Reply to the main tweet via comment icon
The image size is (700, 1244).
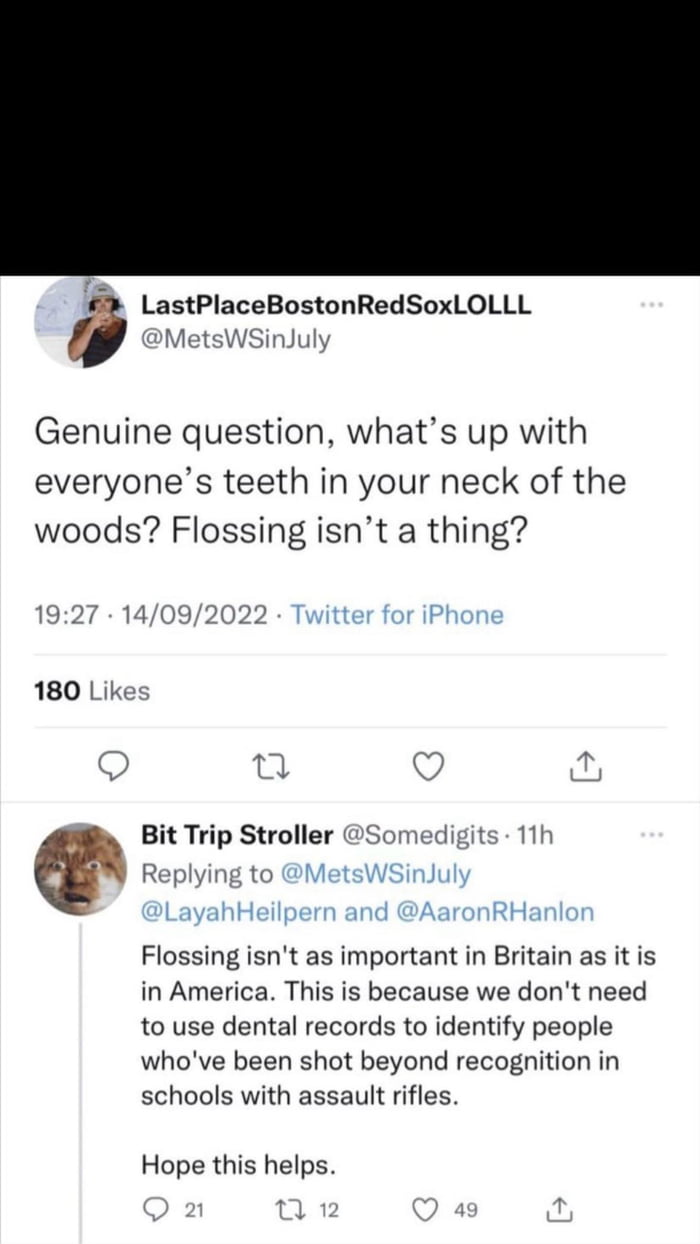tap(116, 766)
